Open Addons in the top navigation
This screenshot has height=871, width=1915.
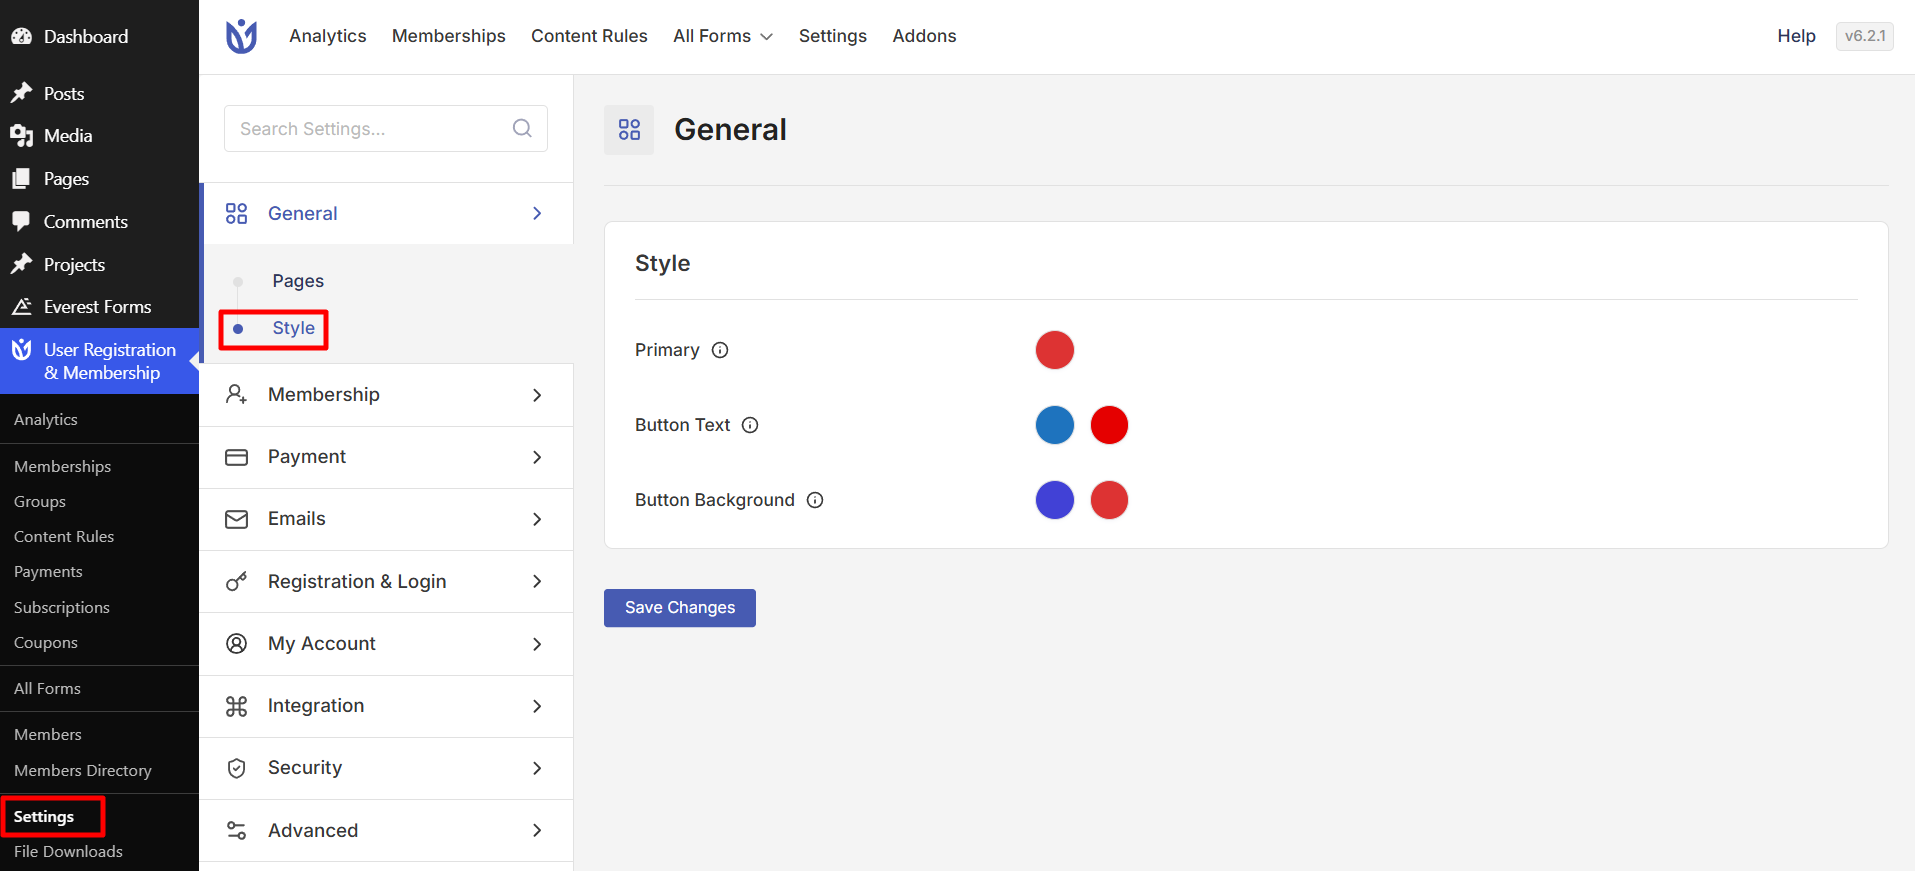924,36
